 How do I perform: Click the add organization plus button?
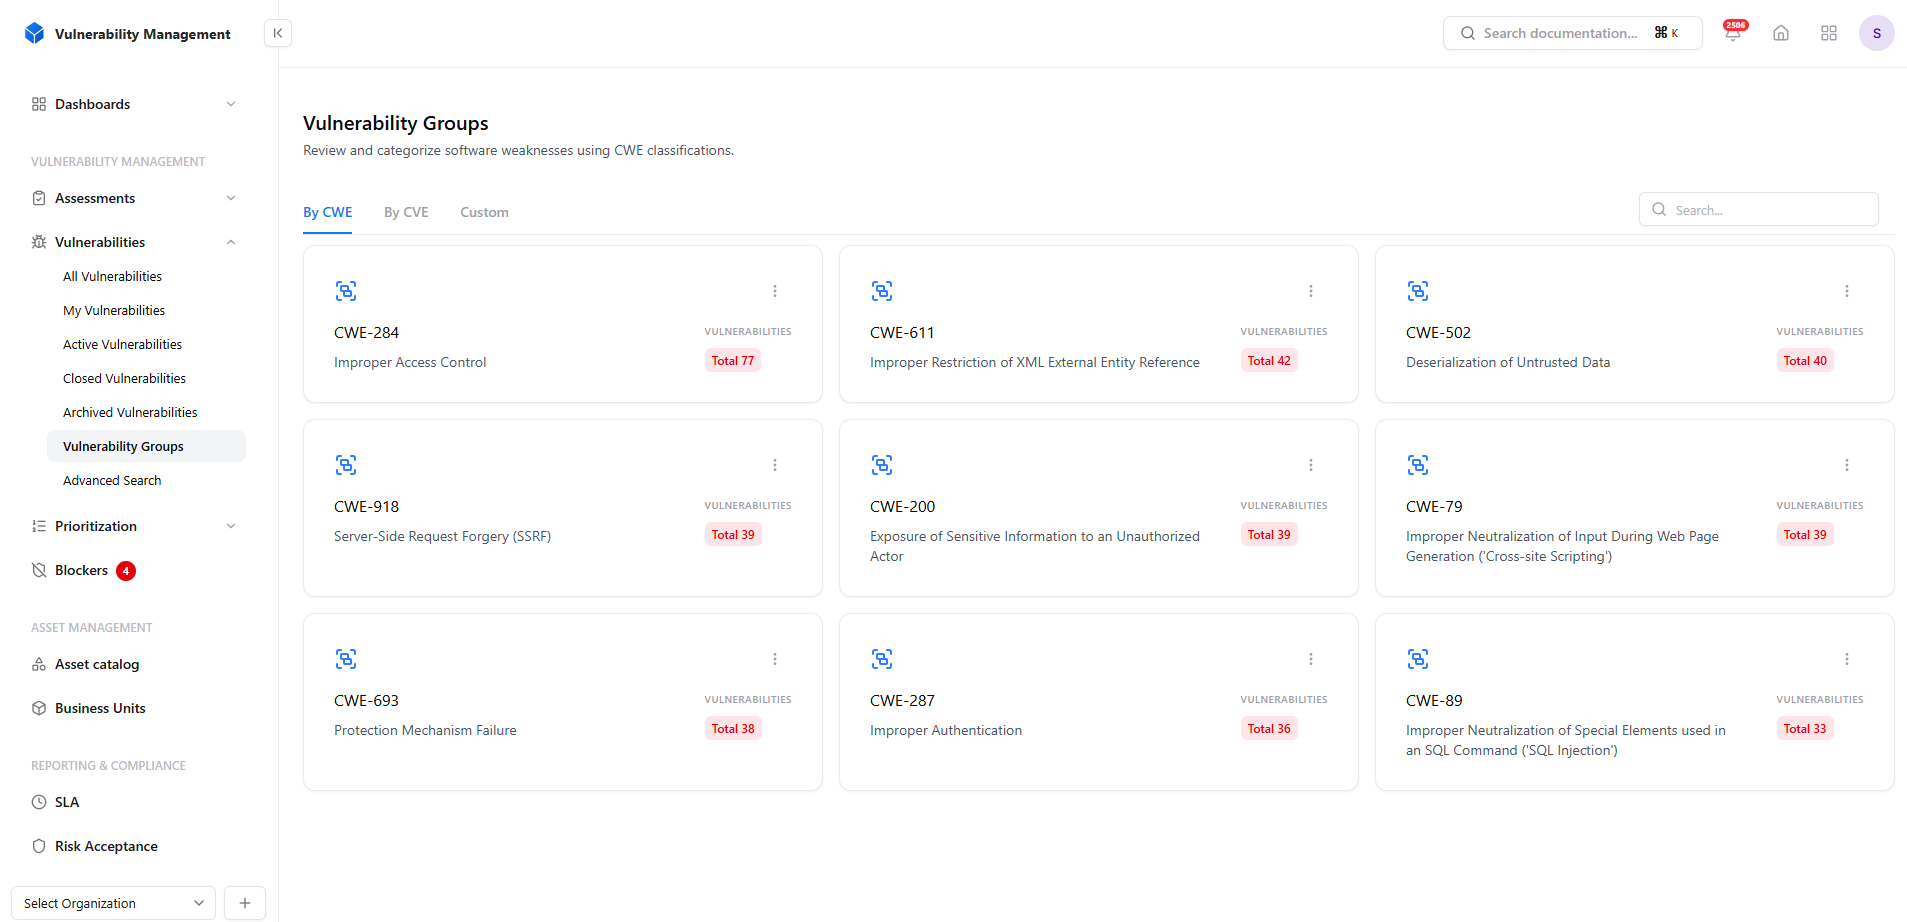pos(245,903)
